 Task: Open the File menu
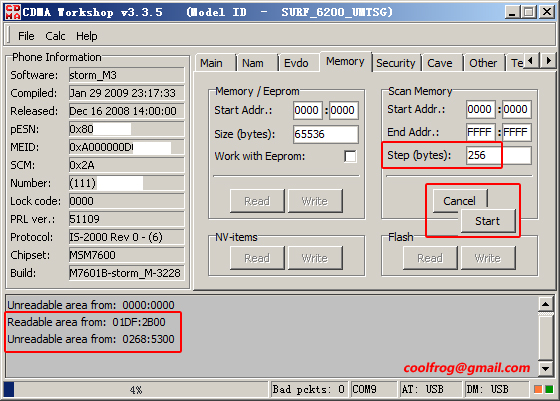[x=26, y=36]
